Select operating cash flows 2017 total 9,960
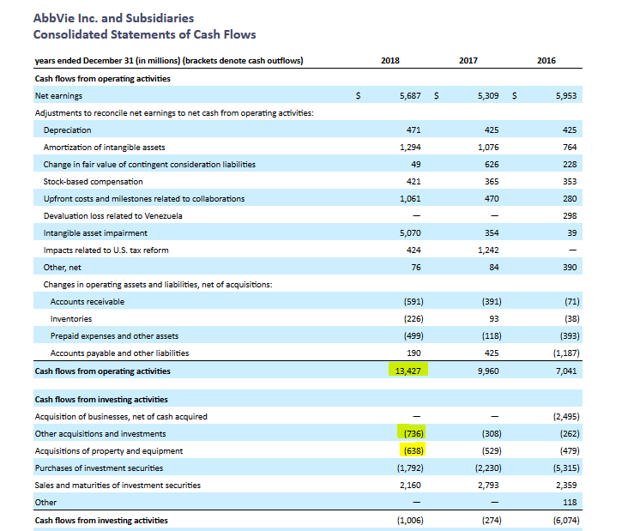640x531 pixels. pos(488,371)
